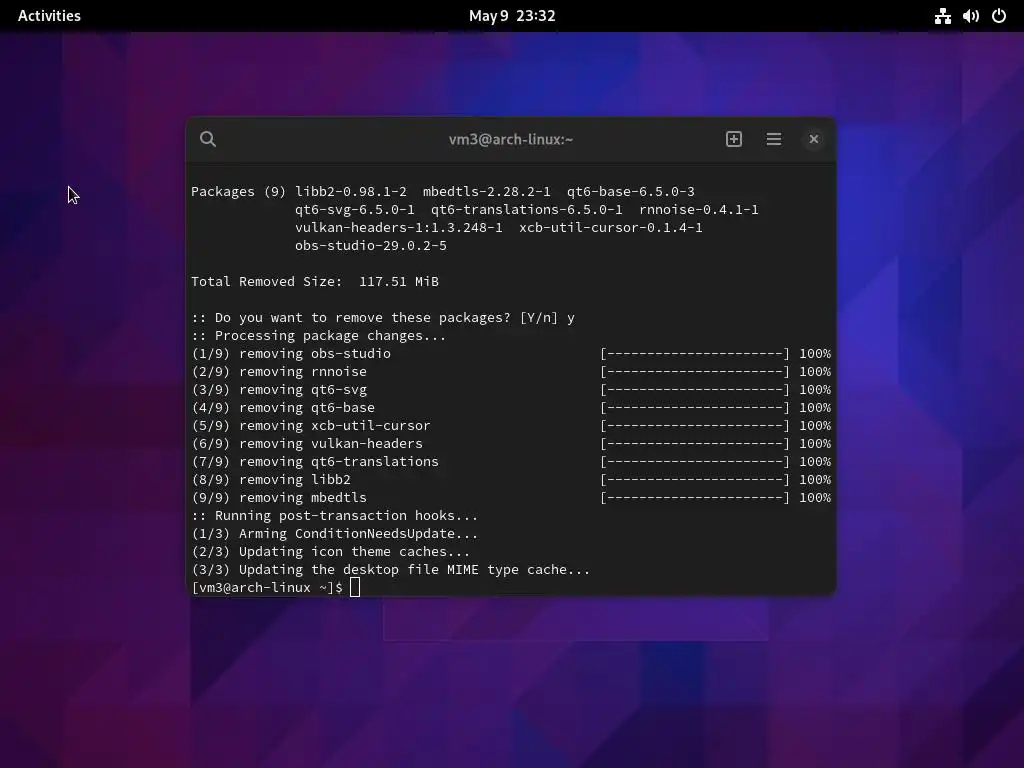
Task: Click the terminal title vm3@arch-linux:~
Action: click(x=511, y=139)
